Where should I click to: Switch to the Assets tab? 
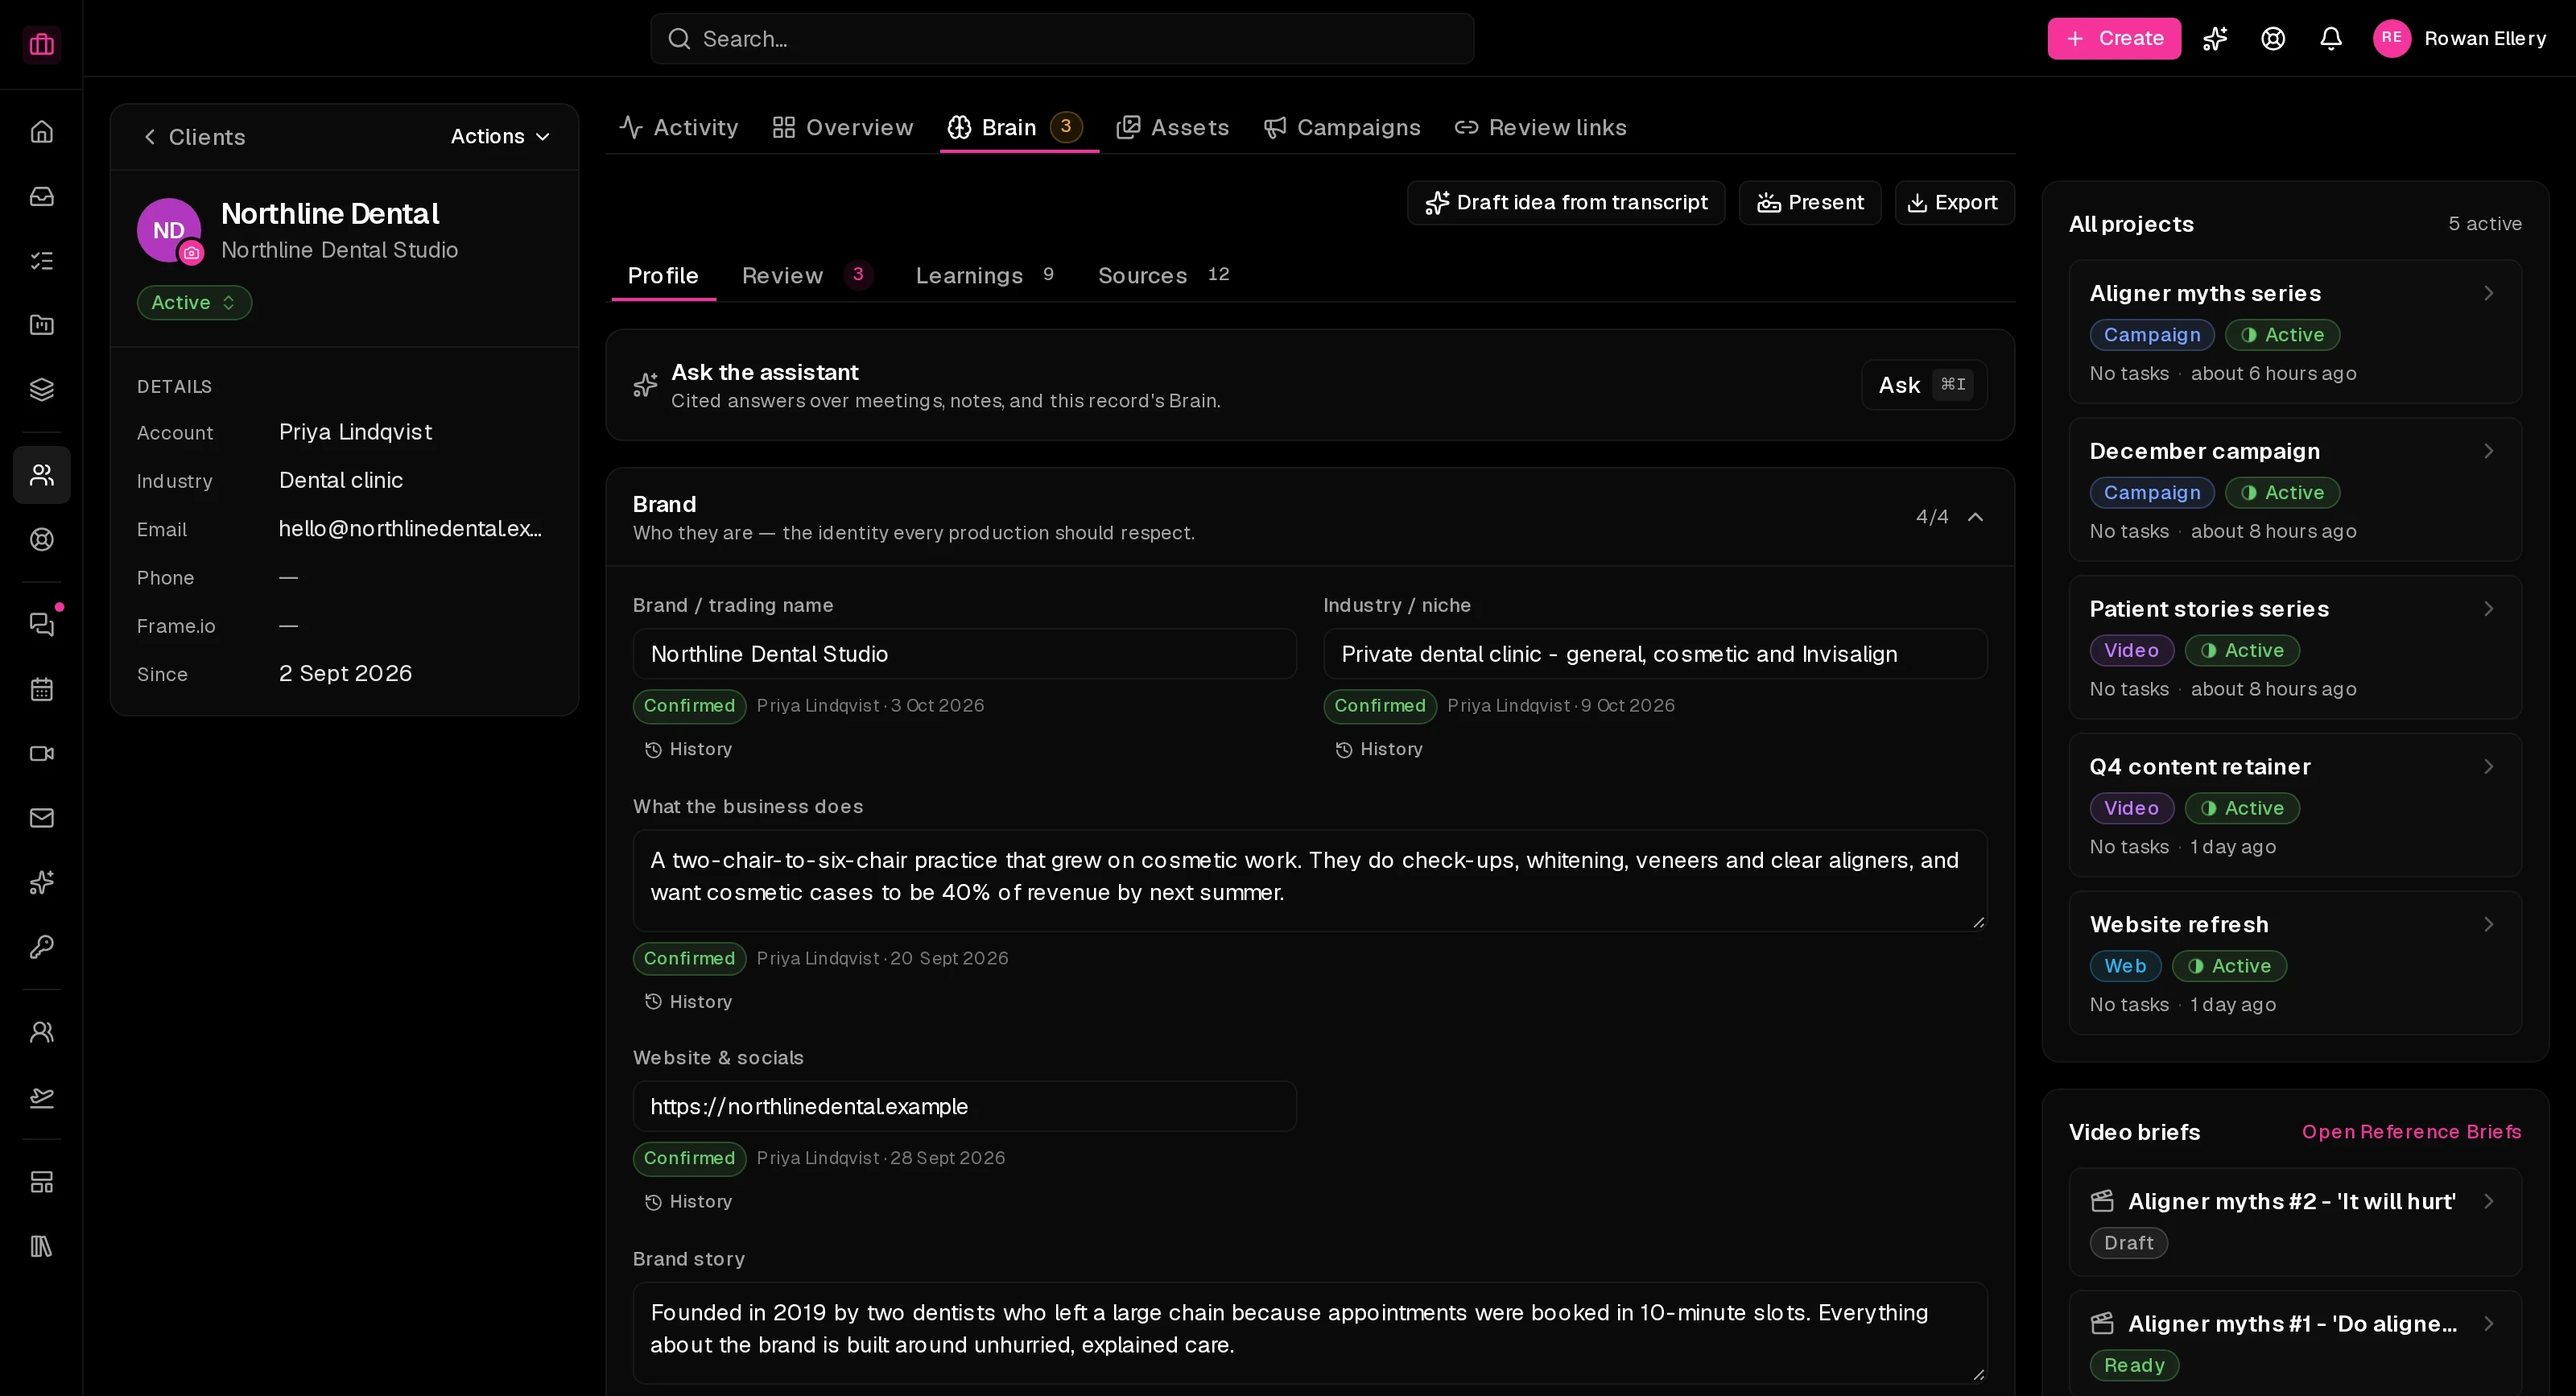(x=1172, y=127)
